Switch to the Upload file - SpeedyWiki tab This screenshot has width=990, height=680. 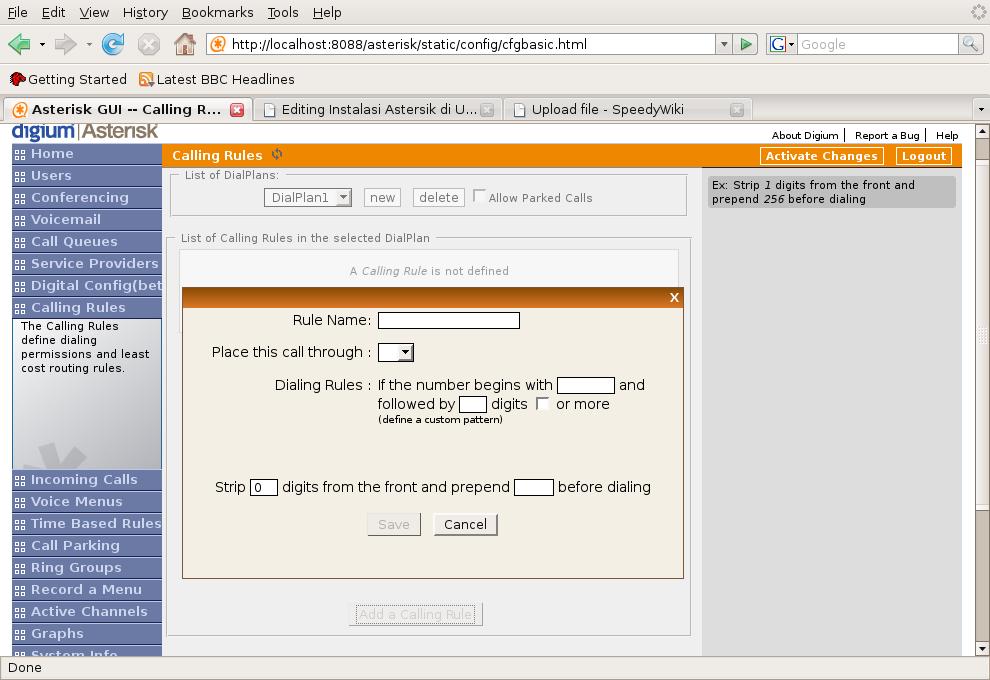[x=607, y=110]
